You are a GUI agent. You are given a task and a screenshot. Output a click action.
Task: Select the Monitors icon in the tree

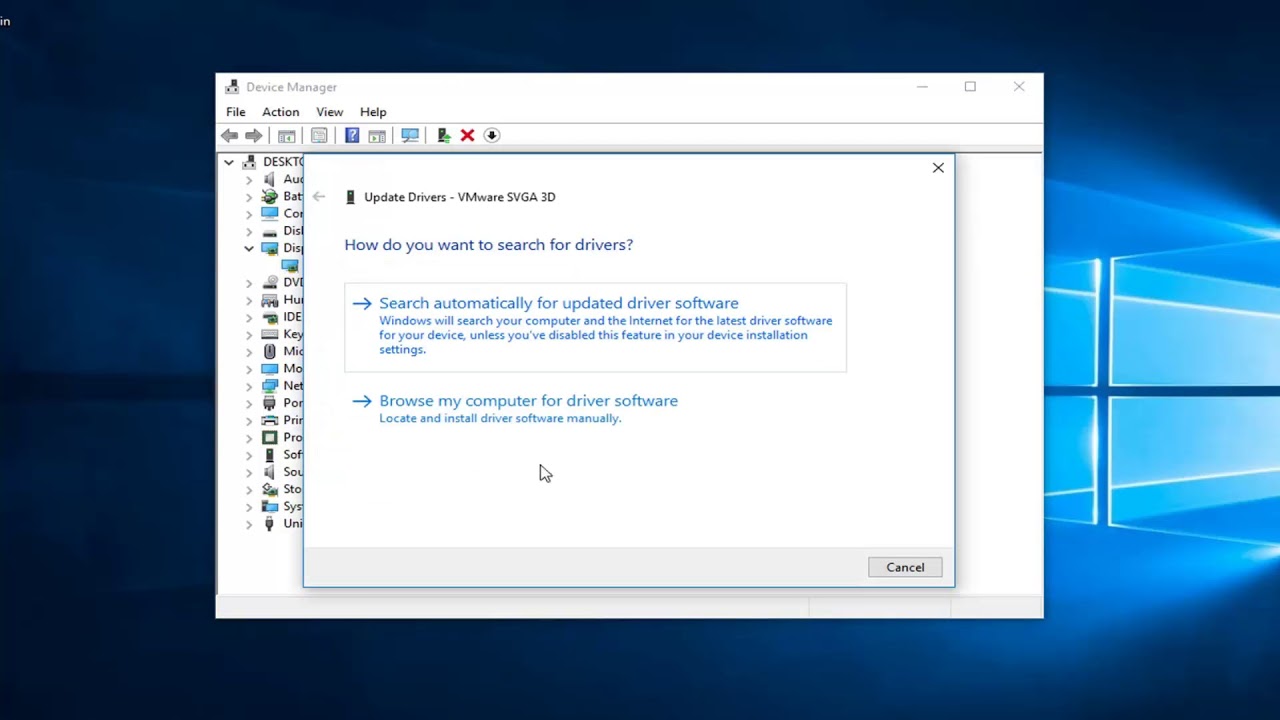pos(270,368)
